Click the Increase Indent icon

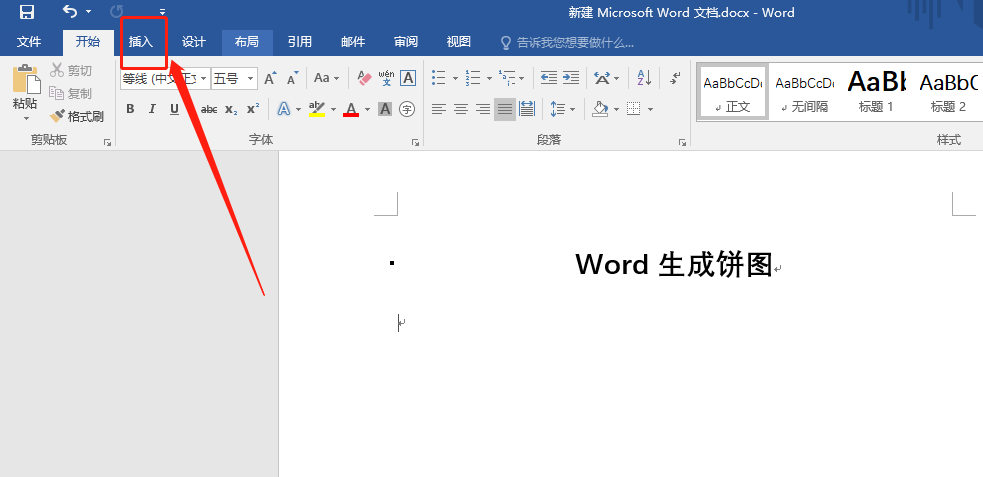coord(571,78)
